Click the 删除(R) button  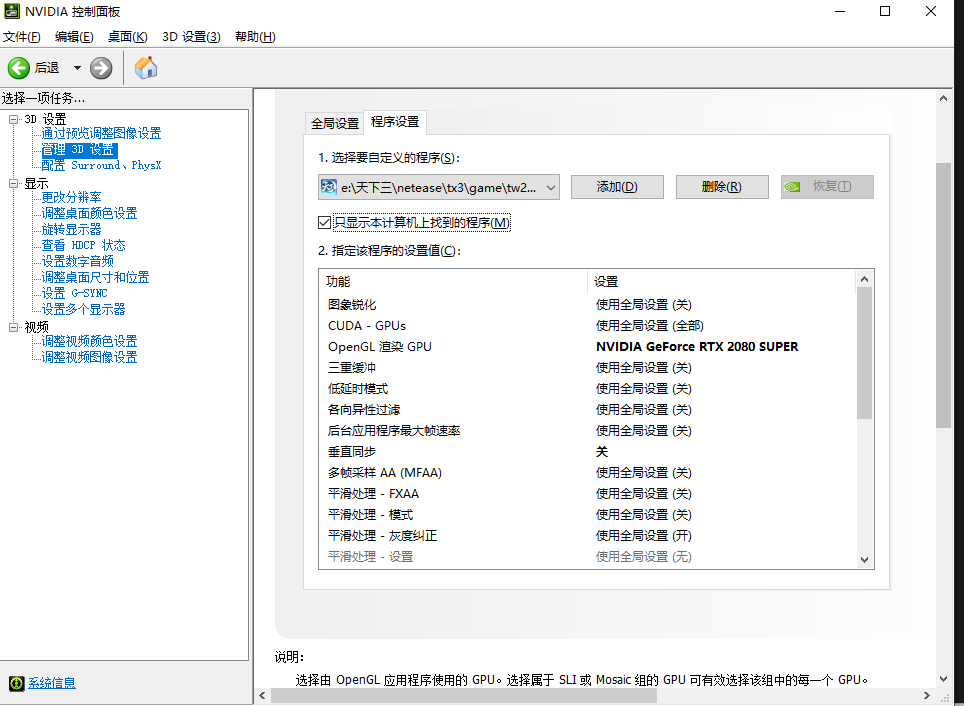pos(722,187)
